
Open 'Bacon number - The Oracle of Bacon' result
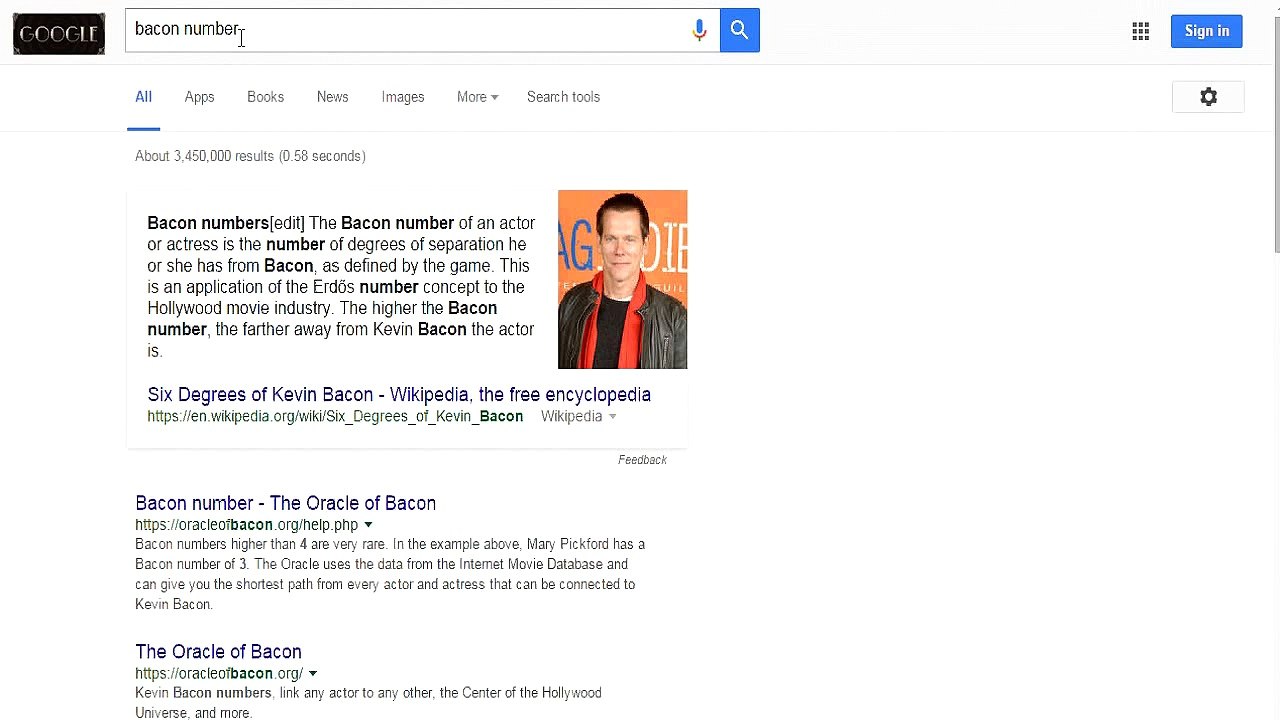[x=285, y=503]
